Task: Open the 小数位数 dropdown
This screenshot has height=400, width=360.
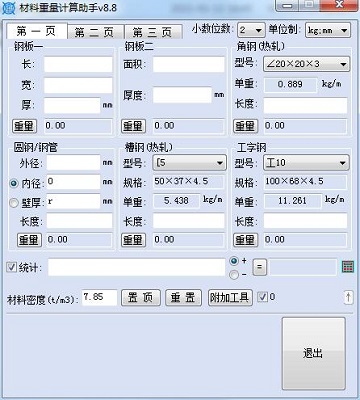Action: 251,30
